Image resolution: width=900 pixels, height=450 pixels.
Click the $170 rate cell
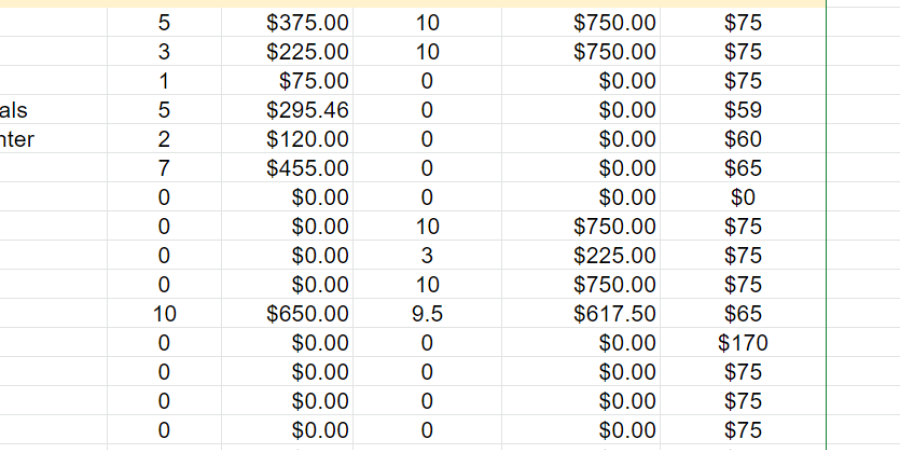[743, 343]
